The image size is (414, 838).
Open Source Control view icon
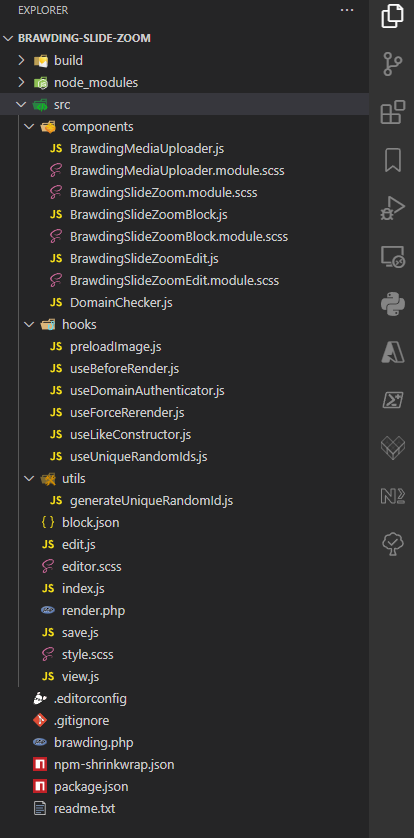click(x=392, y=64)
